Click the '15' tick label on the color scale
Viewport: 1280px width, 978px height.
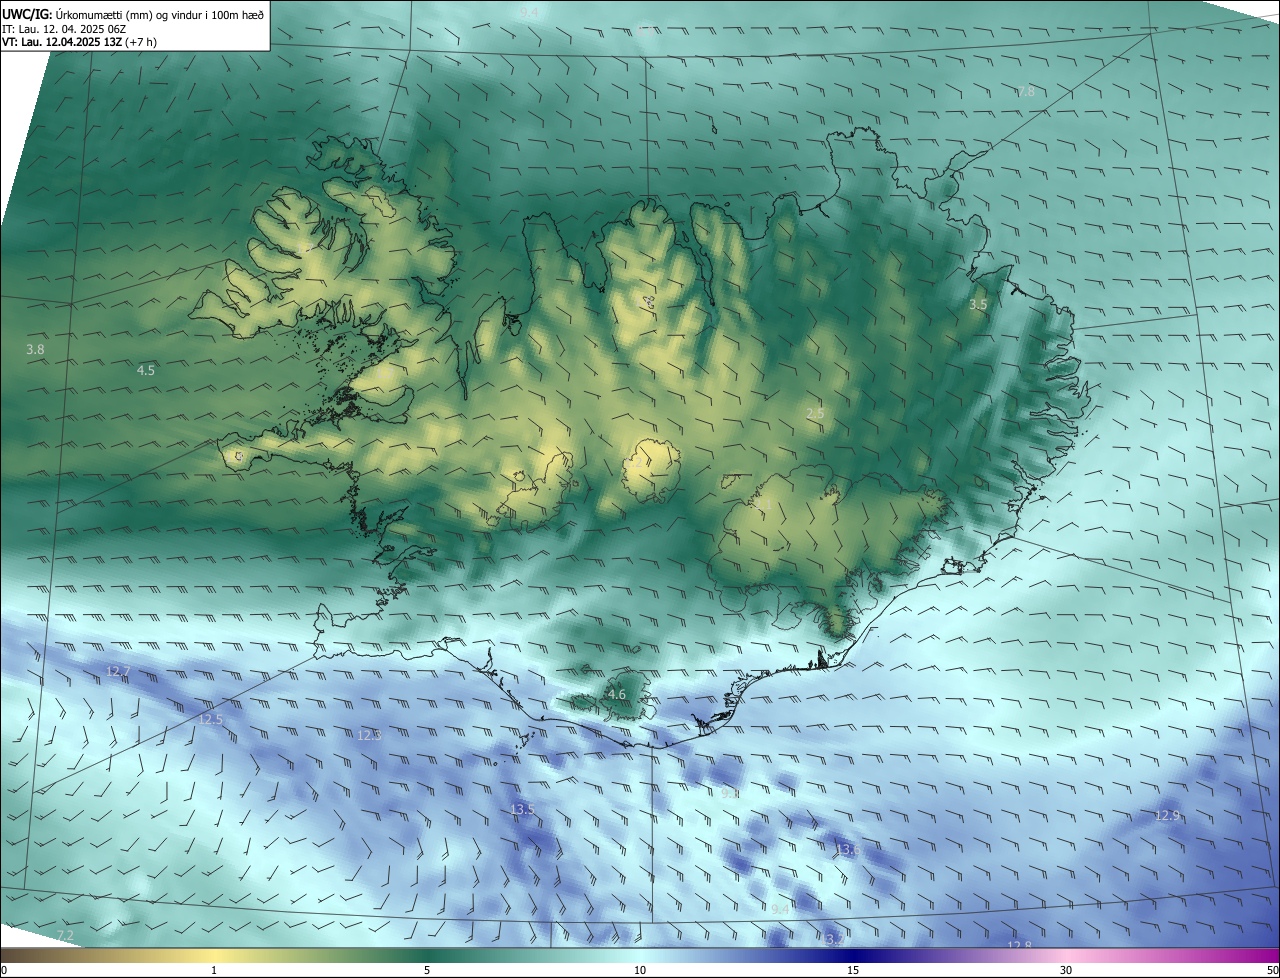pos(853,970)
